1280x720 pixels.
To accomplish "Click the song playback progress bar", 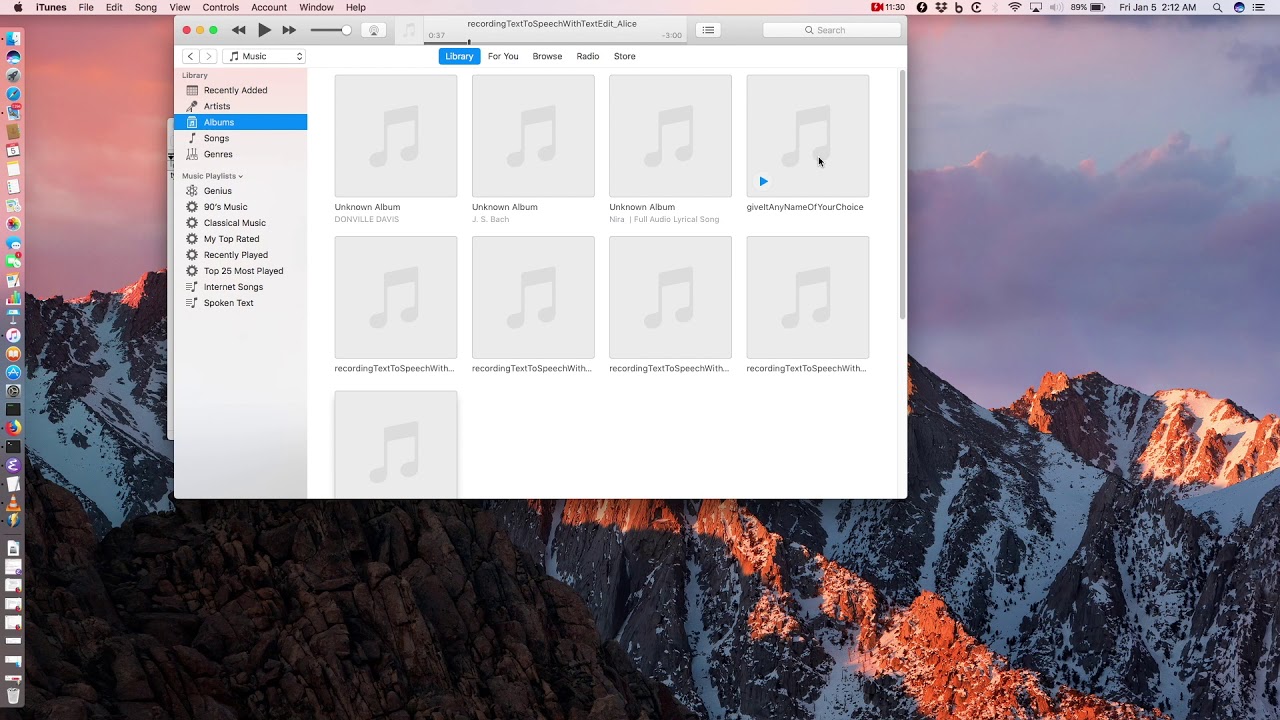I will click(x=555, y=43).
